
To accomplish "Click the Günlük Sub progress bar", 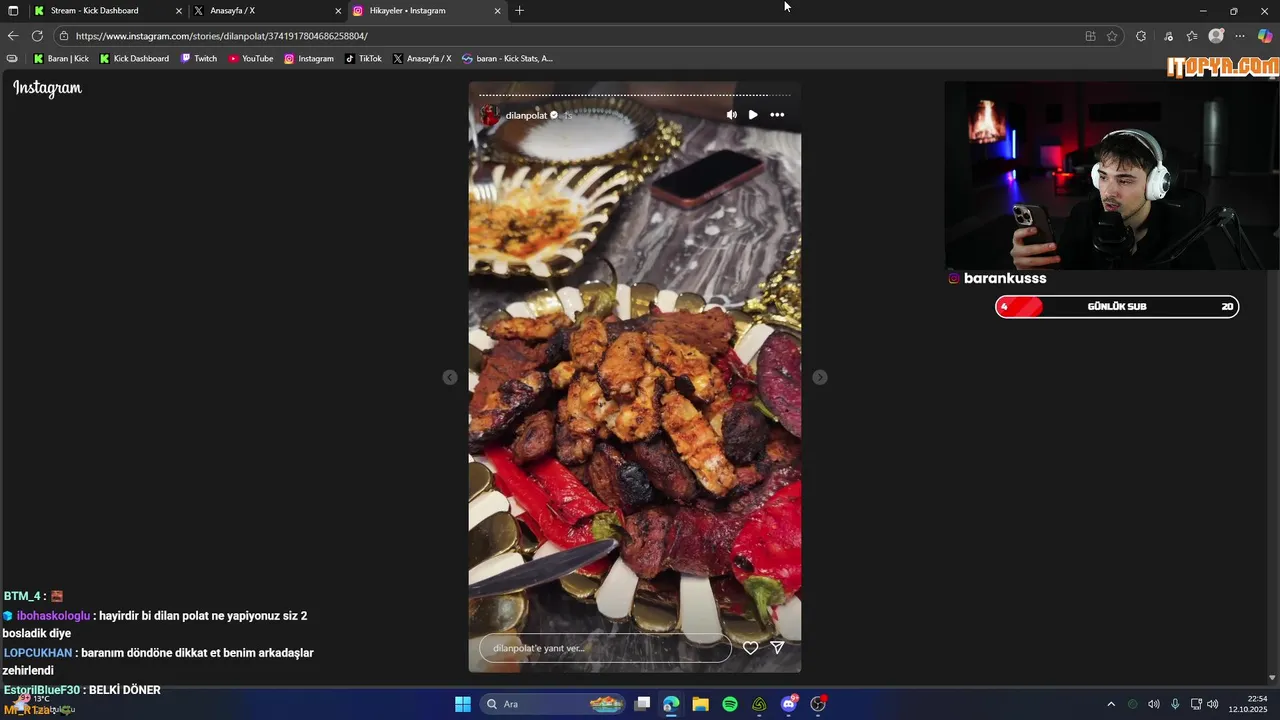I will coord(1117,307).
